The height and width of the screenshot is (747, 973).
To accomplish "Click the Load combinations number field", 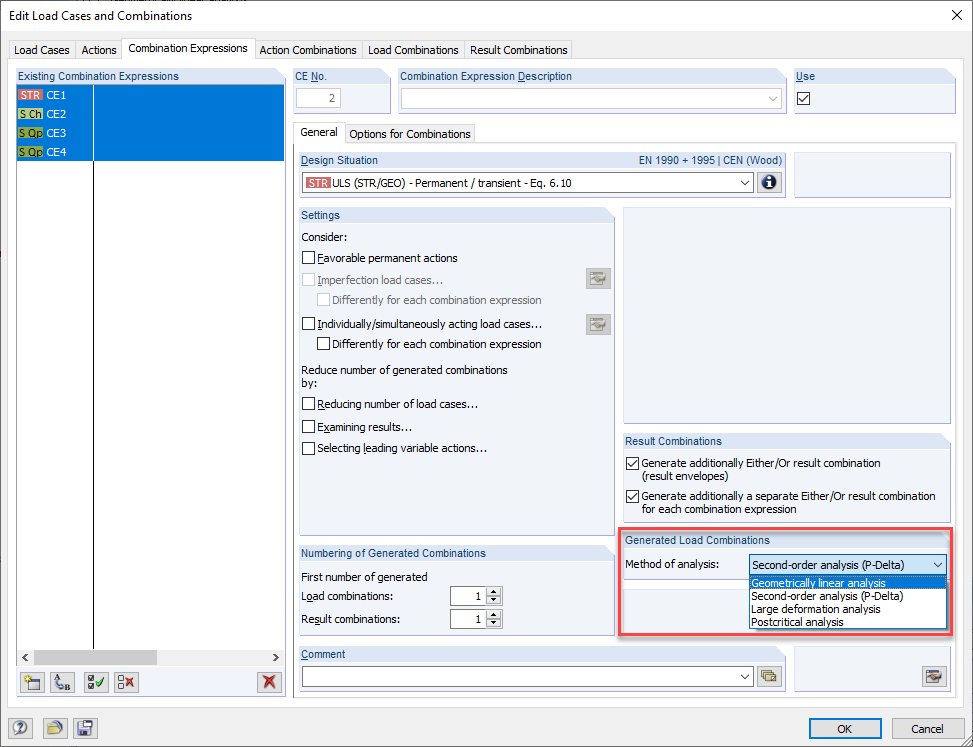I will (469, 596).
